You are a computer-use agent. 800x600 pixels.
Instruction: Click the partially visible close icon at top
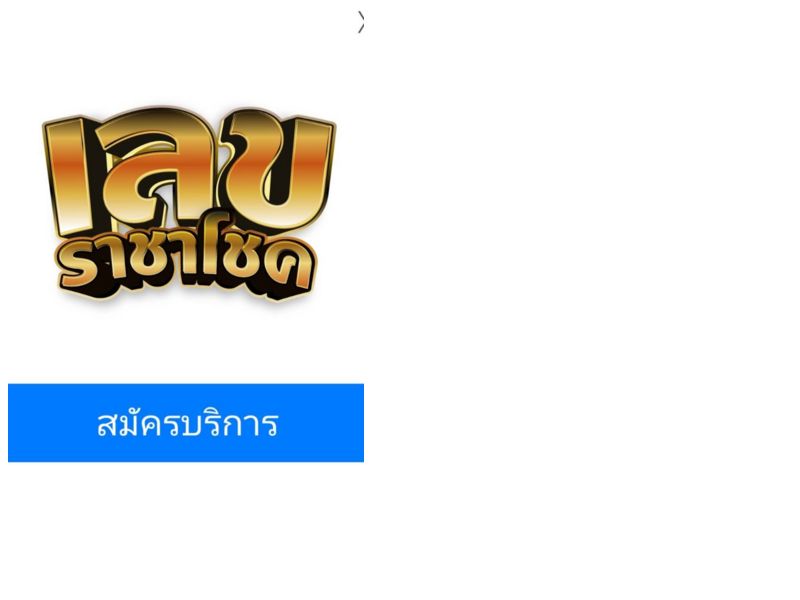[x=361, y=22]
